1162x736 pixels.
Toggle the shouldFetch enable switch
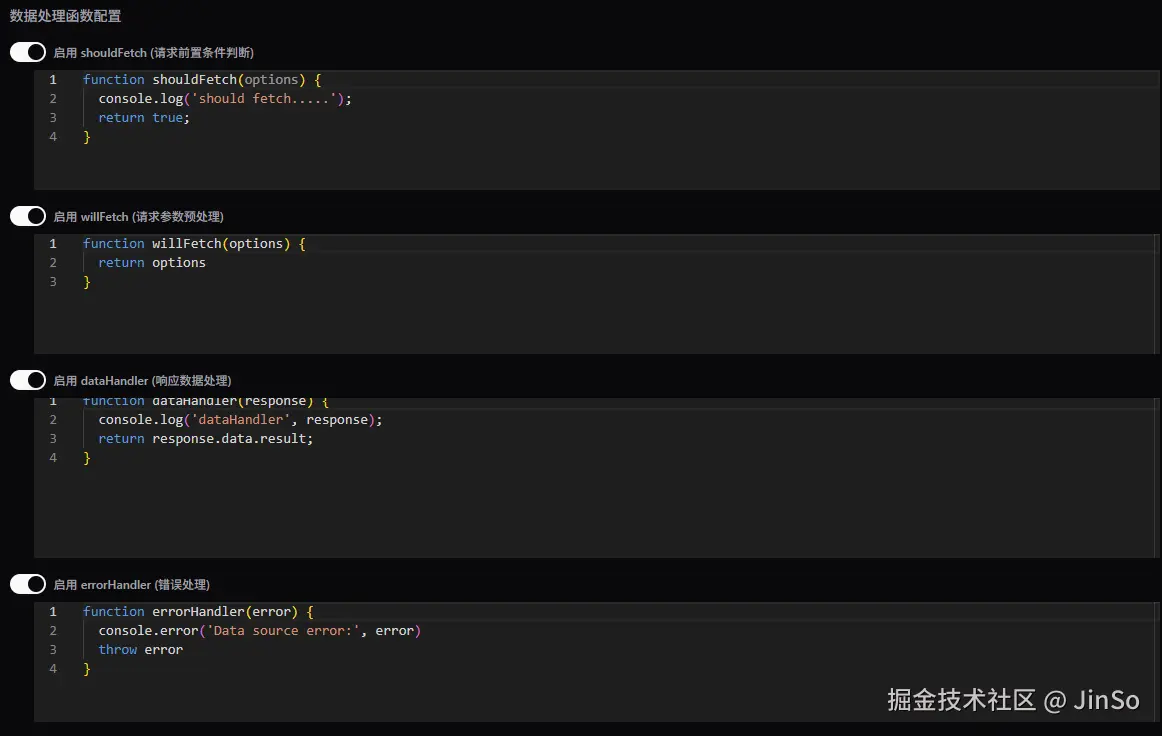[x=28, y=52]
